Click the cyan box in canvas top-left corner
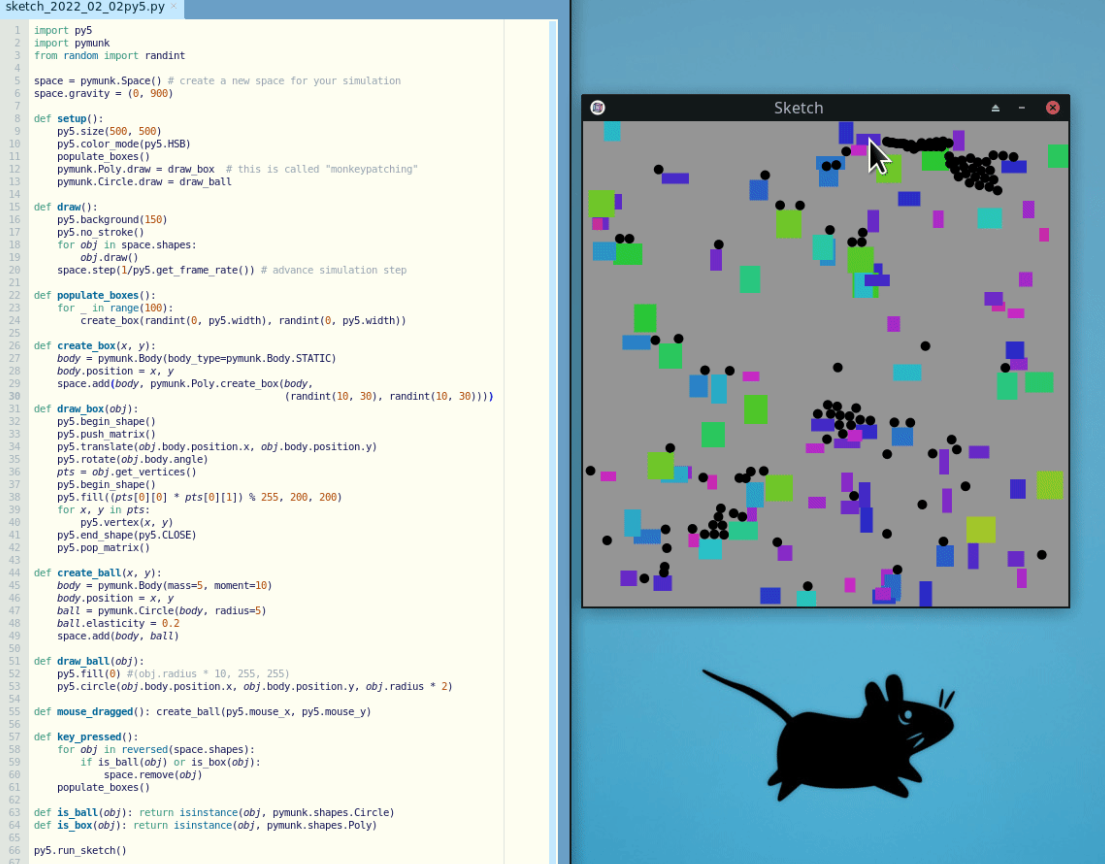Image resolution: width=1105 pixels, height=864 pixels. pos(611,131)
